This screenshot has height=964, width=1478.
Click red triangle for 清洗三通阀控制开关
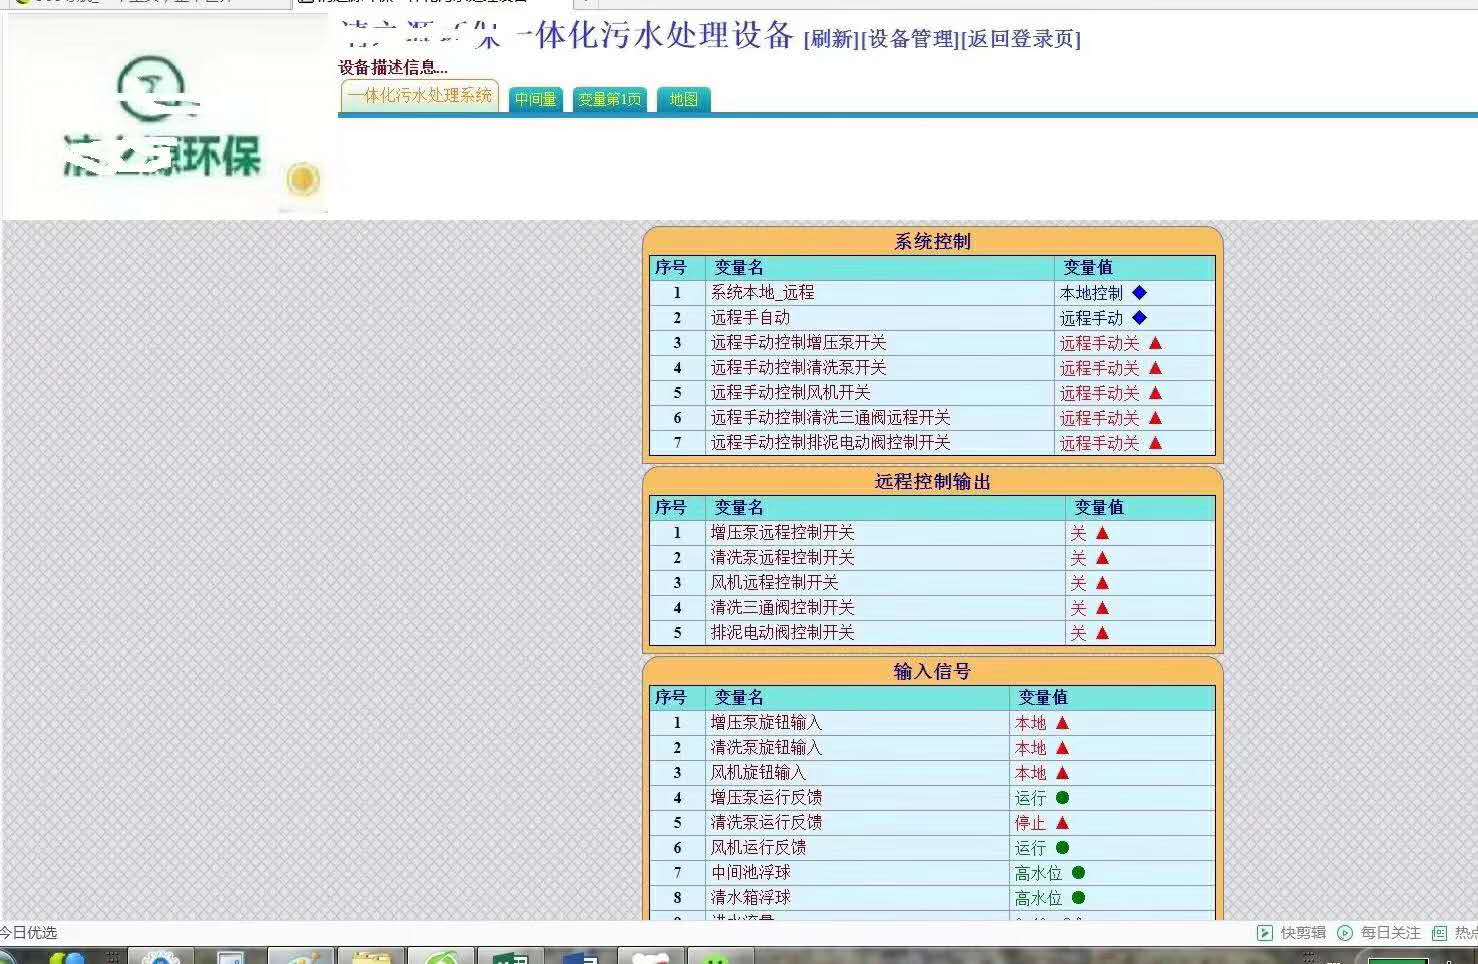point(1102,608)
